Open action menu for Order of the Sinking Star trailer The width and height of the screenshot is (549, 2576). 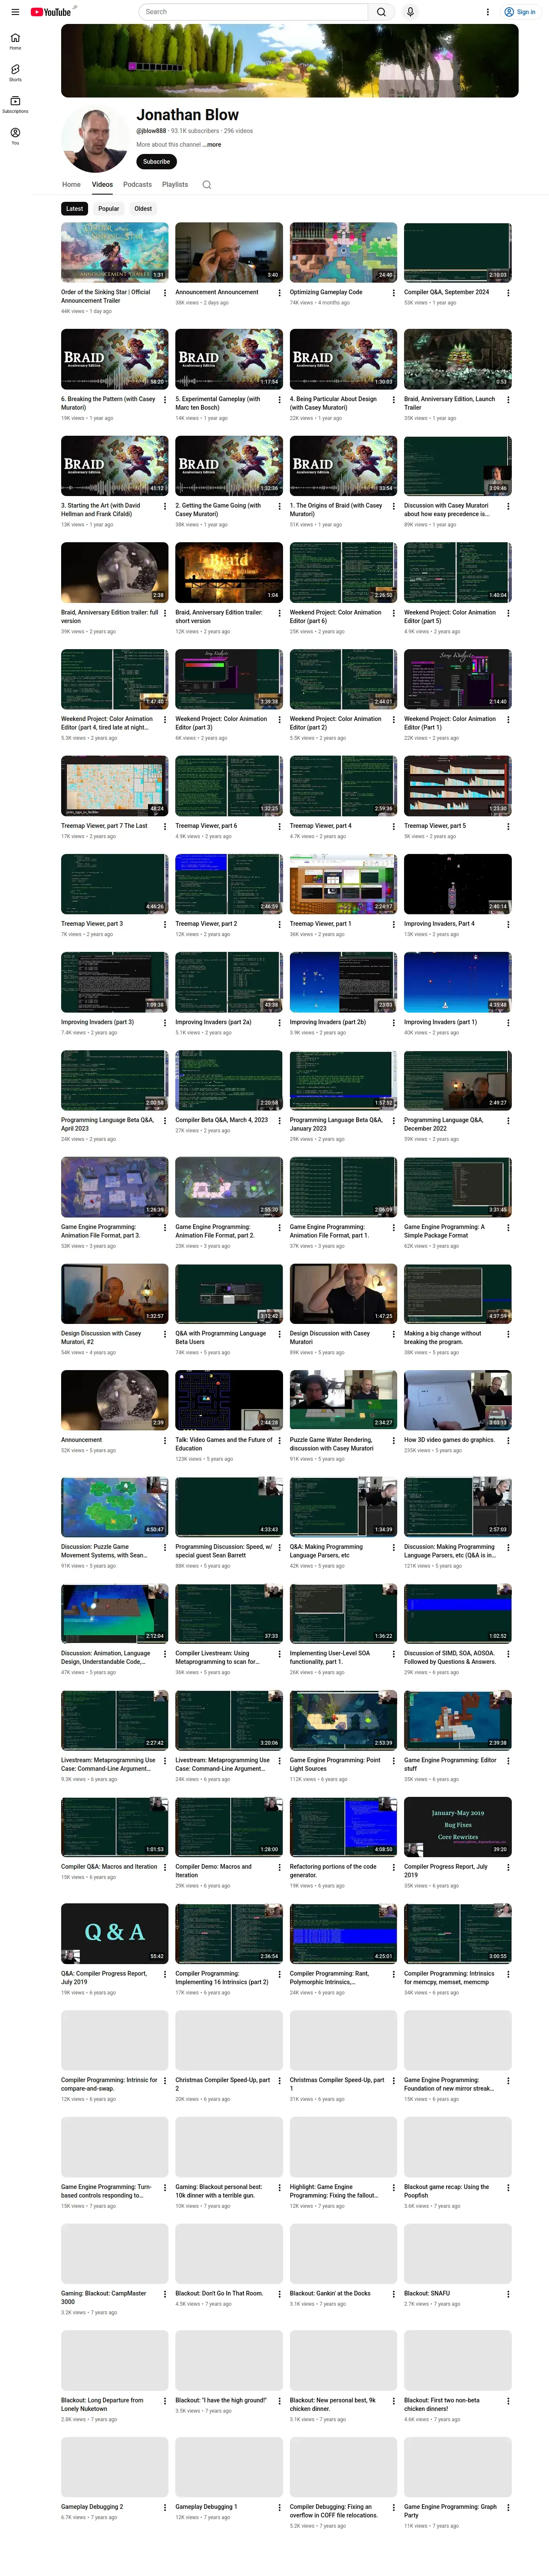tap(165, 293)
